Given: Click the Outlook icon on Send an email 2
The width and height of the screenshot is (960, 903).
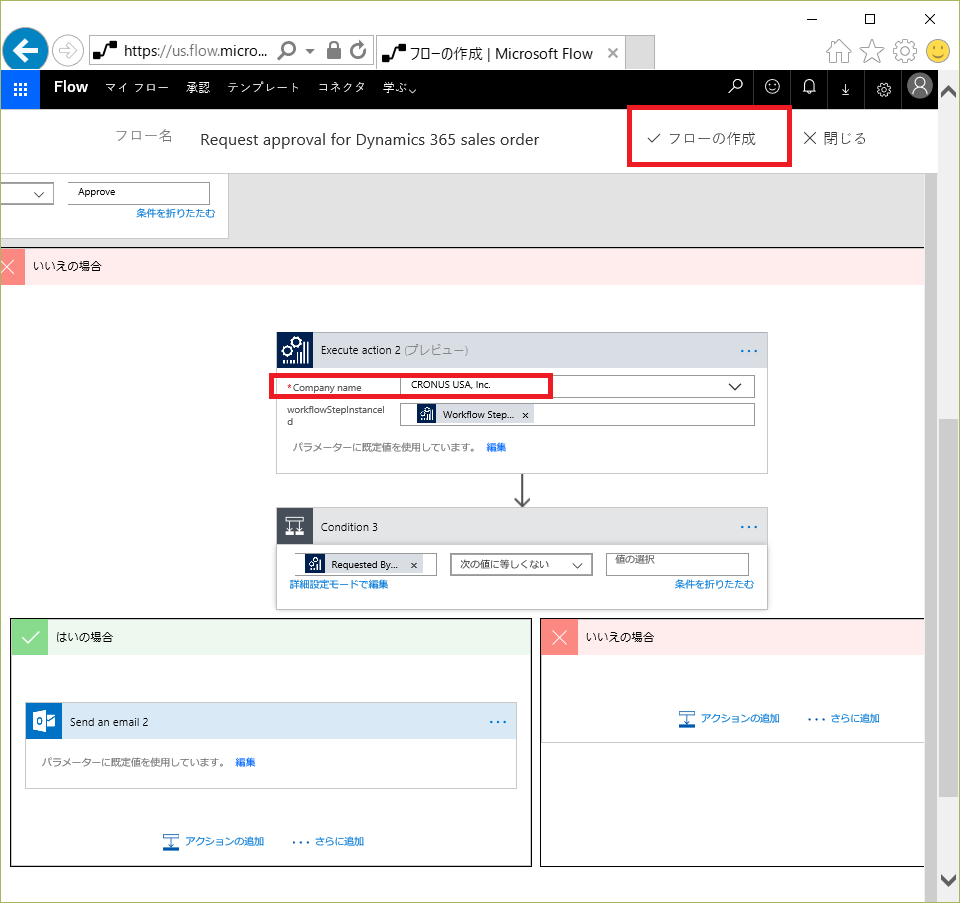Looking at the screenshot, I should click(44, 721).
